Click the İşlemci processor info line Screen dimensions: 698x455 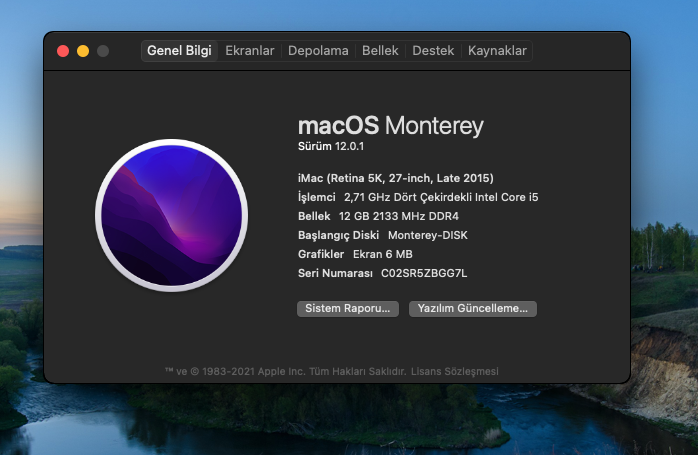(418, 197)
